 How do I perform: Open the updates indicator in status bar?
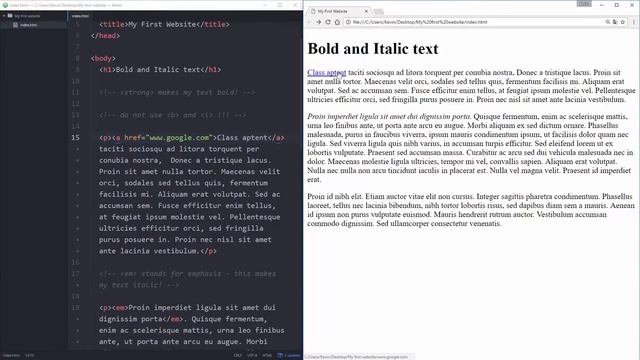(x=289, y=356)
